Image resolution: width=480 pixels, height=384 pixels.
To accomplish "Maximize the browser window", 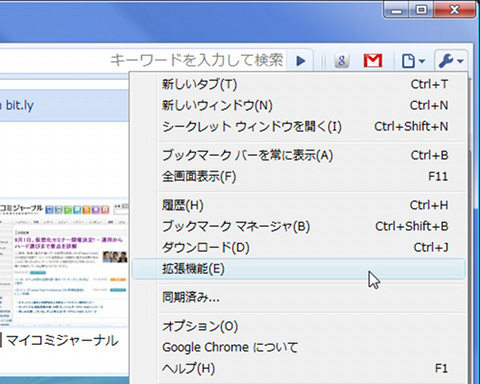I will point(421,10).
